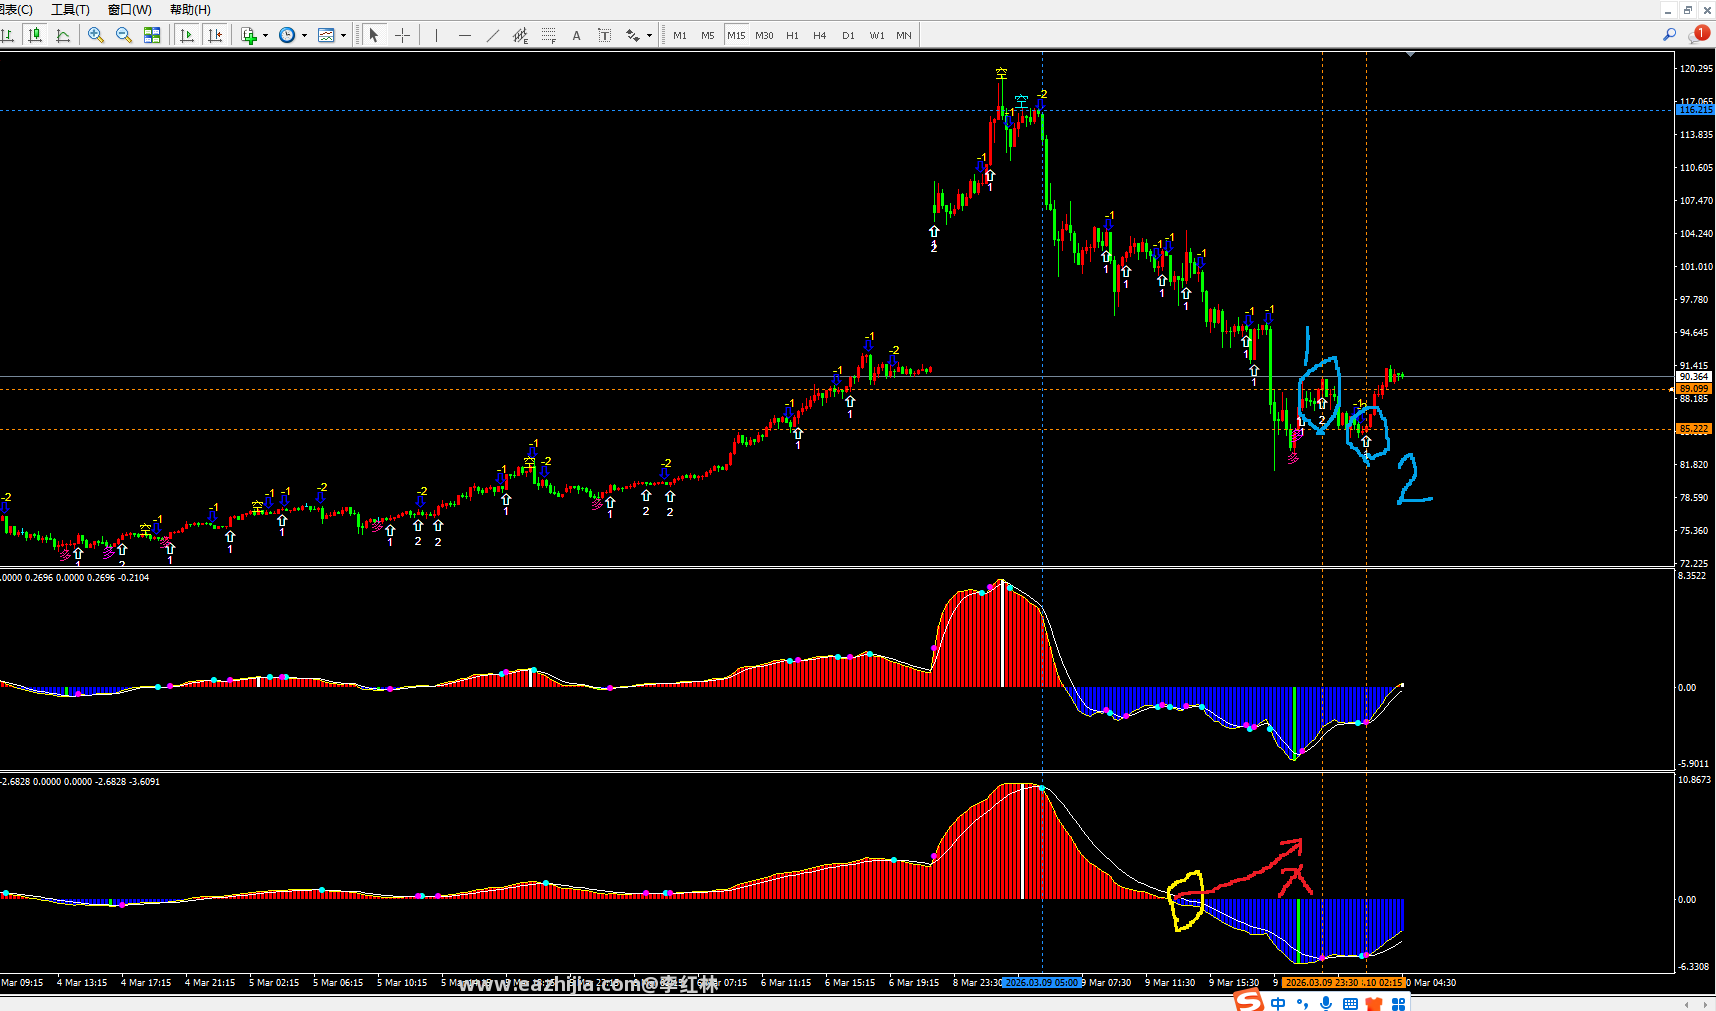
Task: Click the orange price label 89.099
Action: coord(1693,388)
